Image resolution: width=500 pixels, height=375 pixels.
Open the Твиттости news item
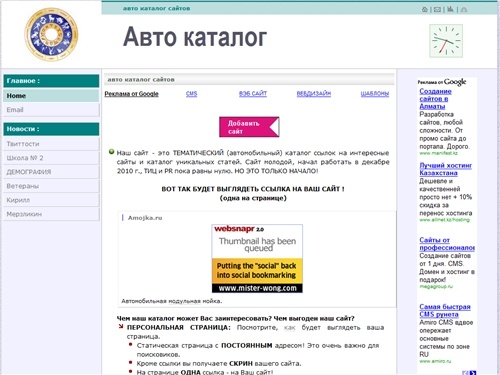[51, 144]
